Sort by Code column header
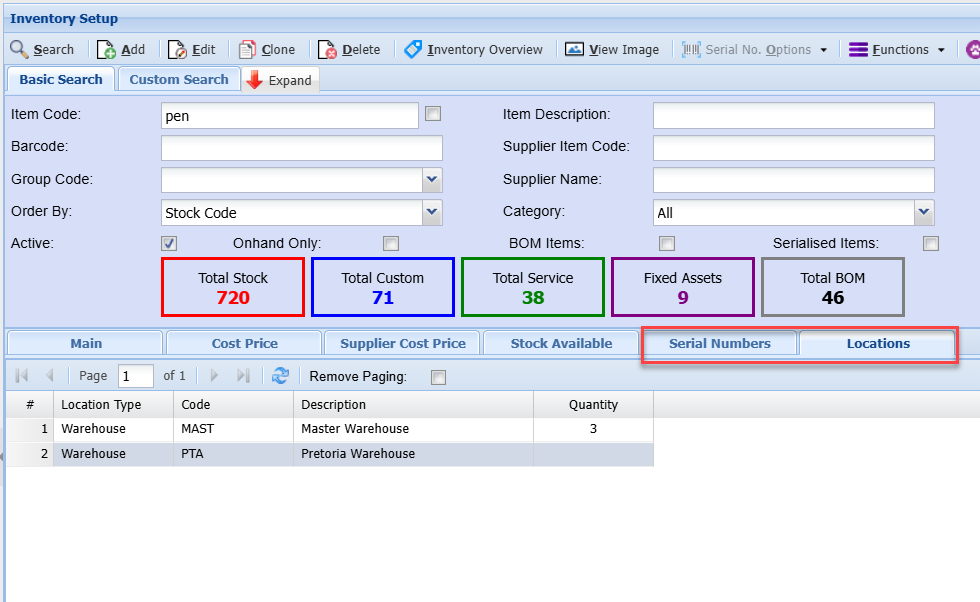 coord(233,404)
